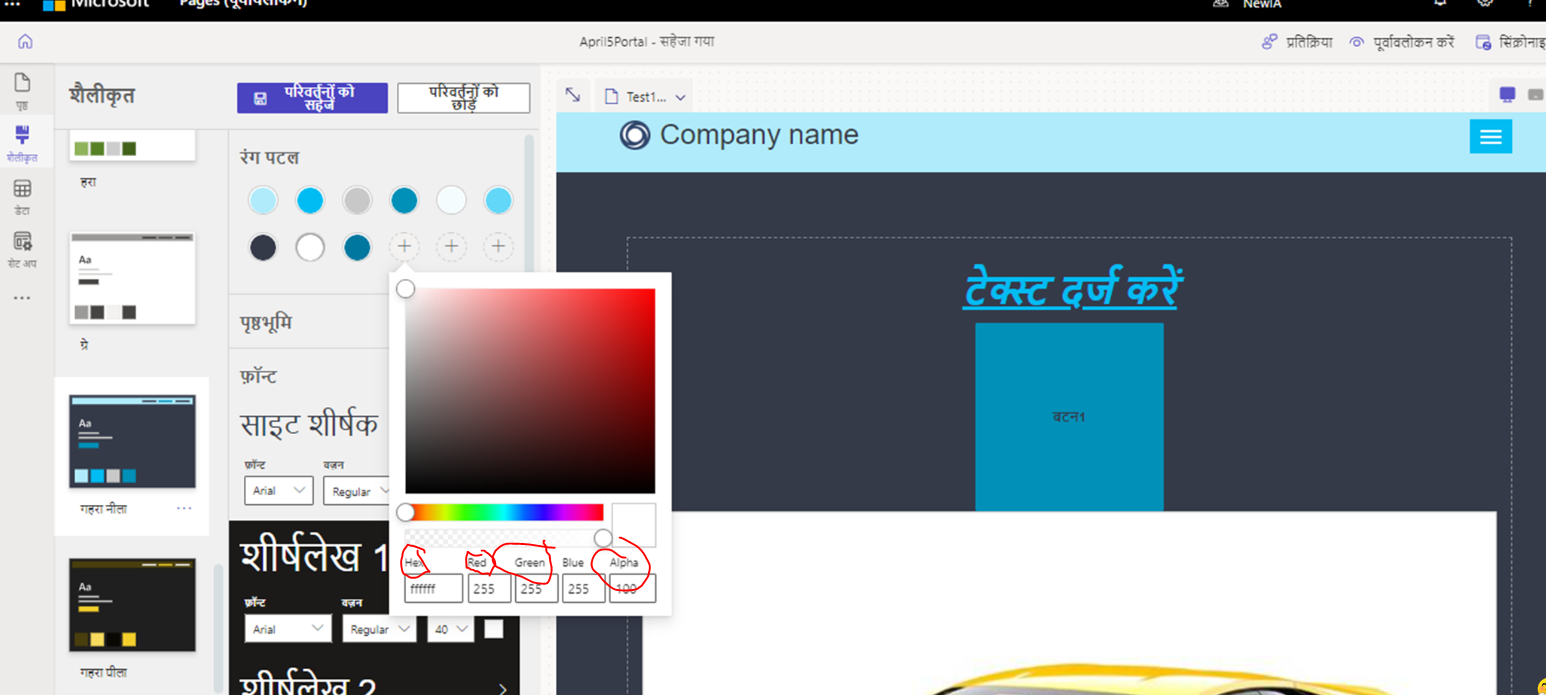
Task: Open Heading 1 font Arial dropdown
Action: 288,629
